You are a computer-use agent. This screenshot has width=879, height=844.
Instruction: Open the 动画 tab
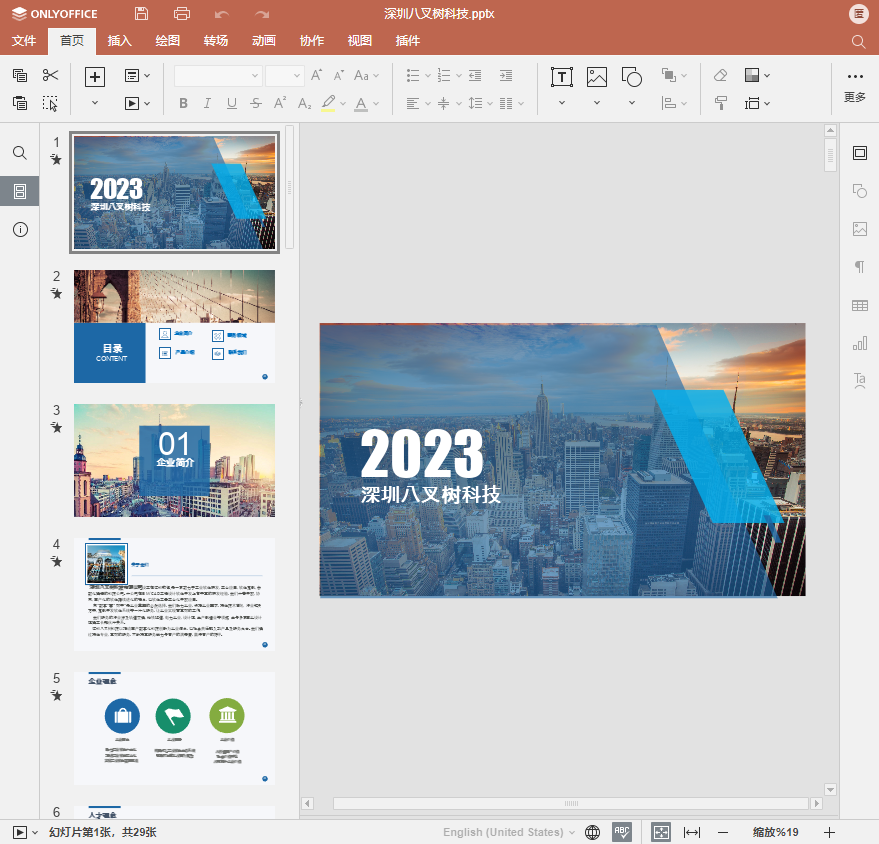click(264, 41)
